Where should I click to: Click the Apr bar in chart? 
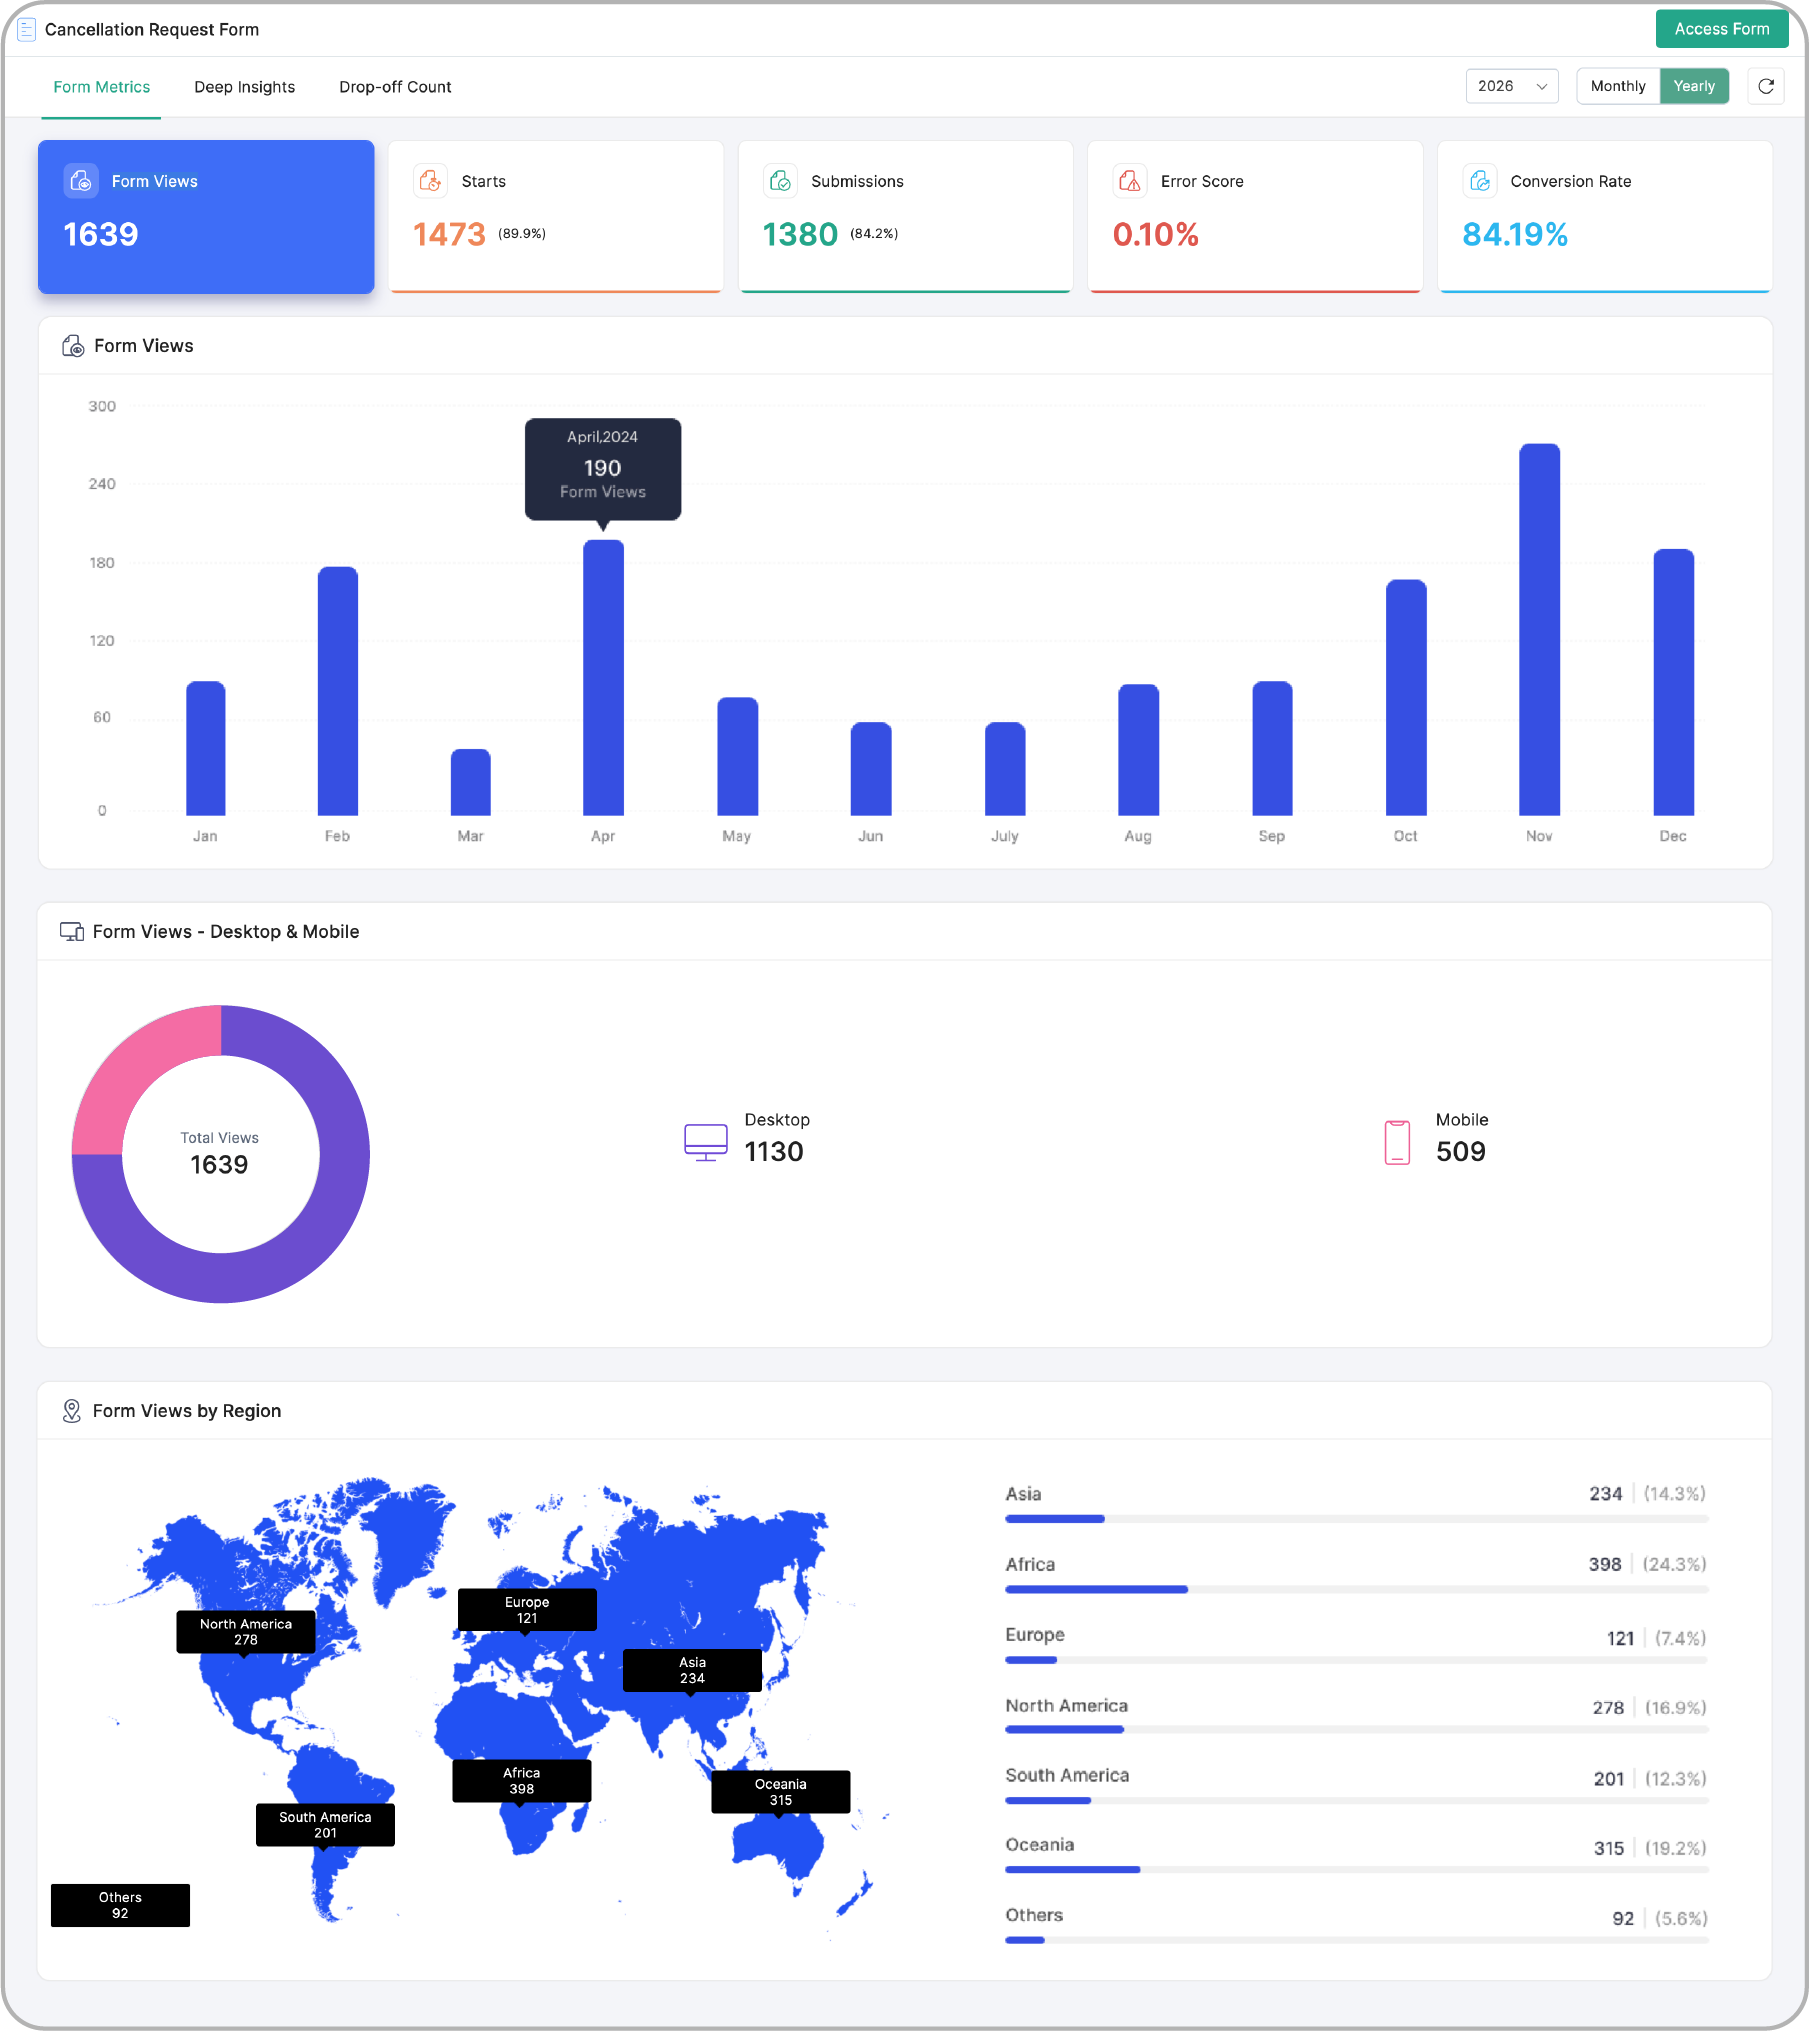[x=603, y=678]
